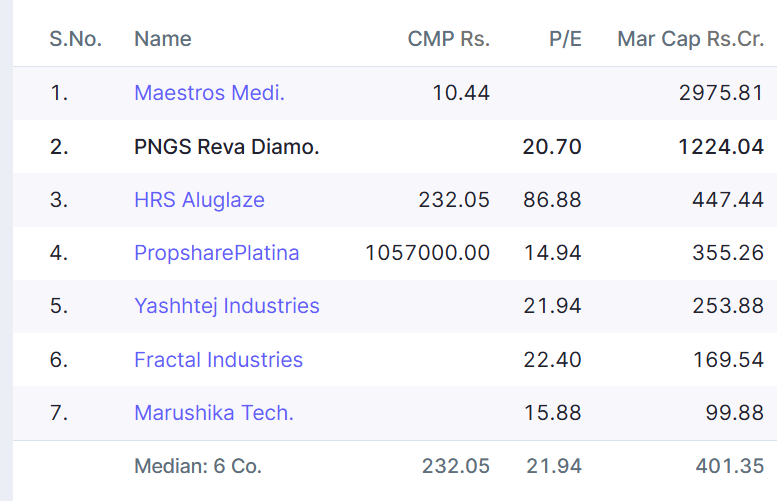
Task: Open the Fractal Industries company link
Action: coord(218,360)
